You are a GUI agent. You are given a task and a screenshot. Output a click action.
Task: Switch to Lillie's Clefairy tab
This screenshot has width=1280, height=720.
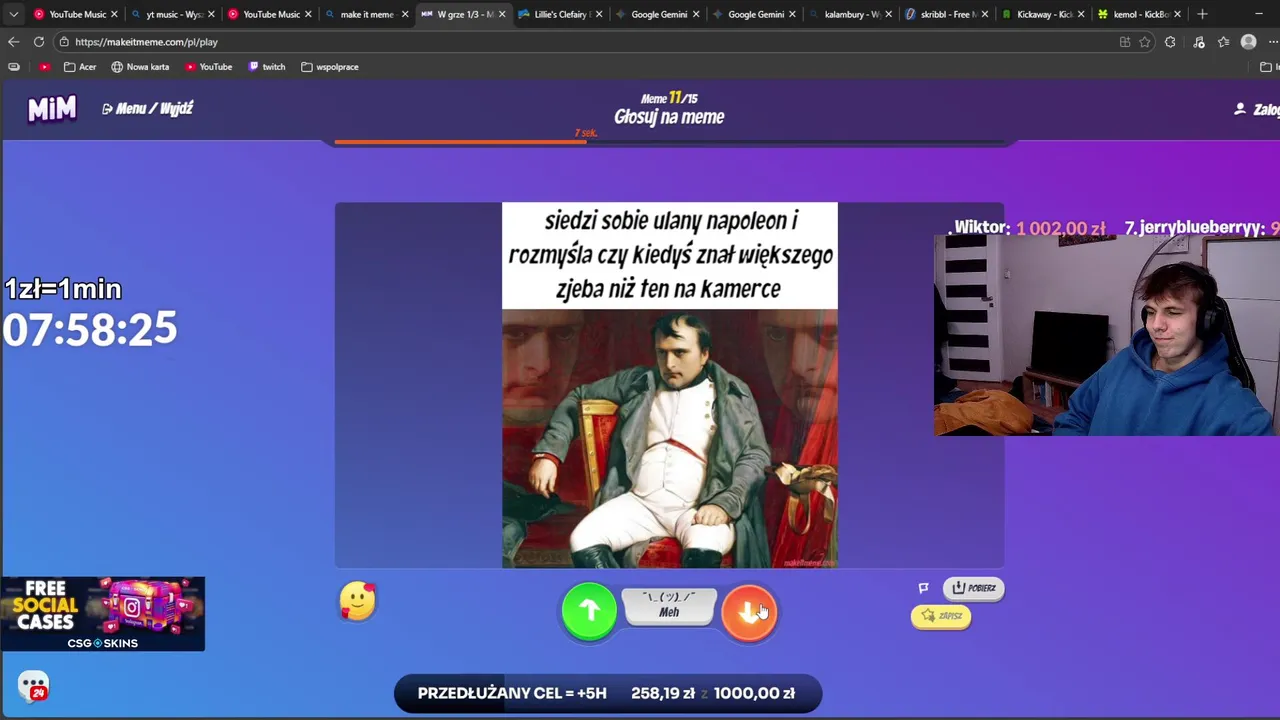coord(560,14)
